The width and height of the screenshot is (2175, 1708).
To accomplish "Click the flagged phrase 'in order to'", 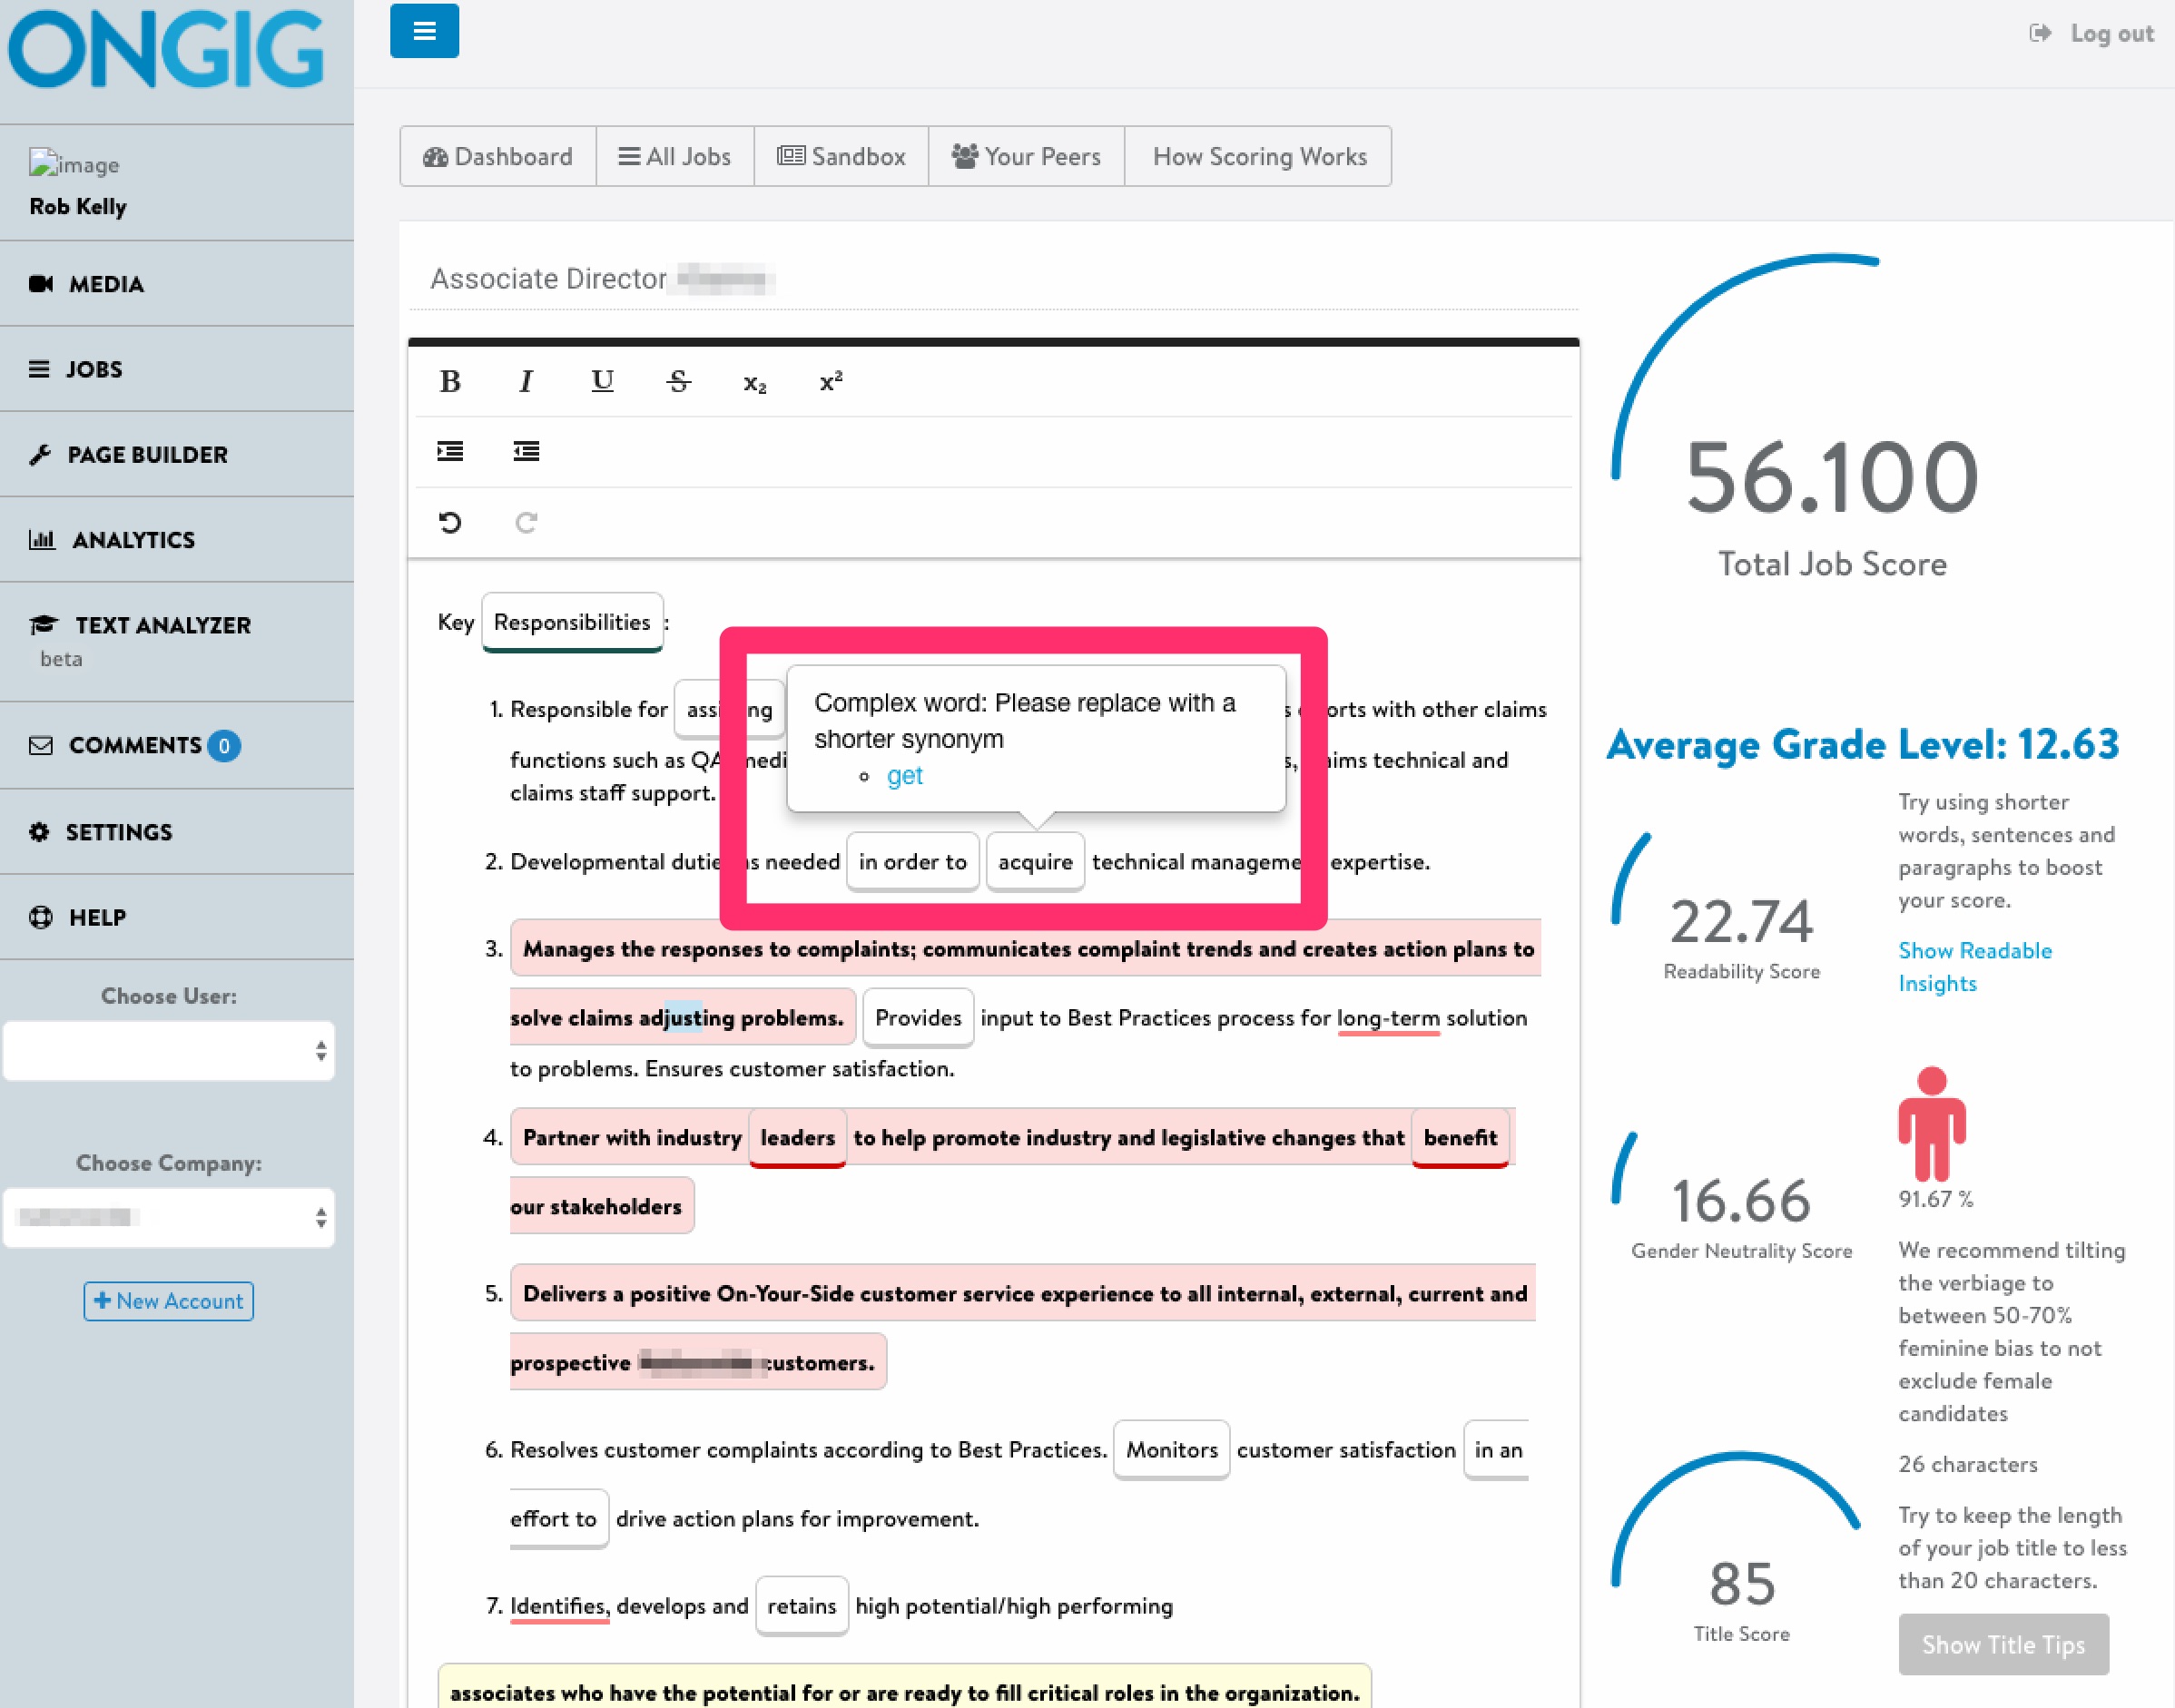I will [912, 862].
